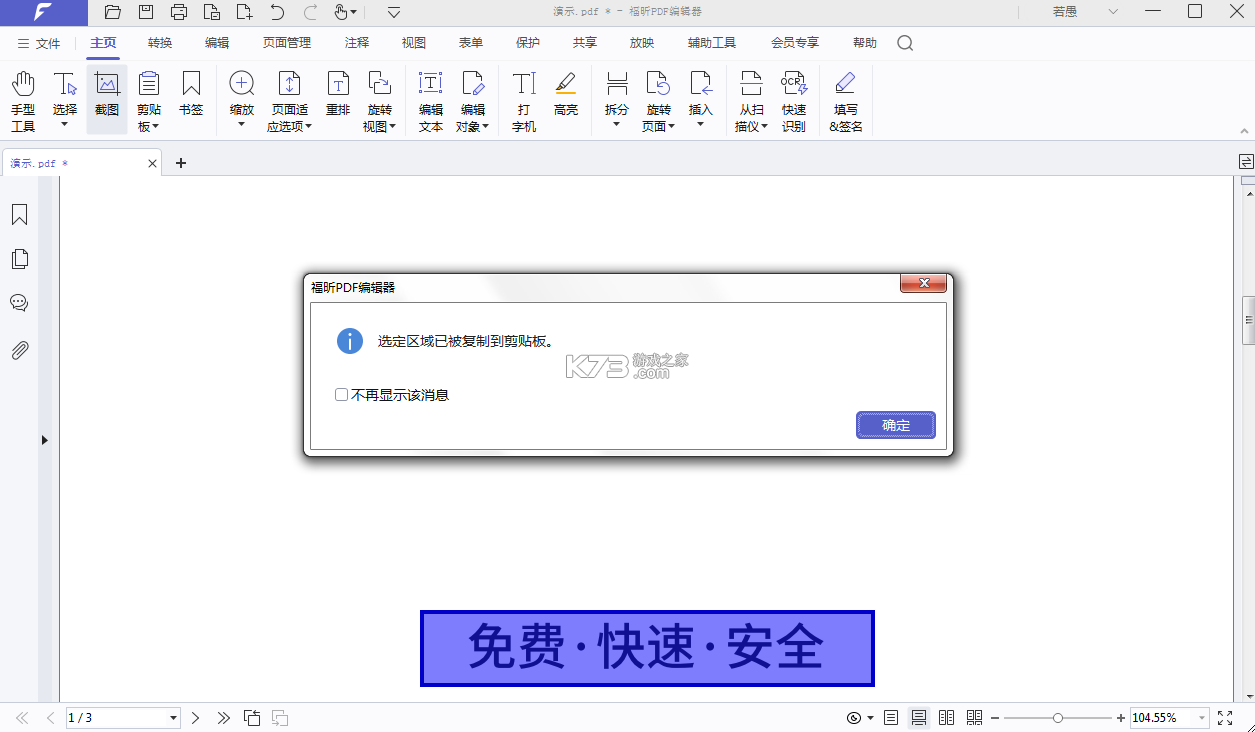The image size is (1255, 732).
Task: Switch to single page view mode
Action: (x=891, y=718)
